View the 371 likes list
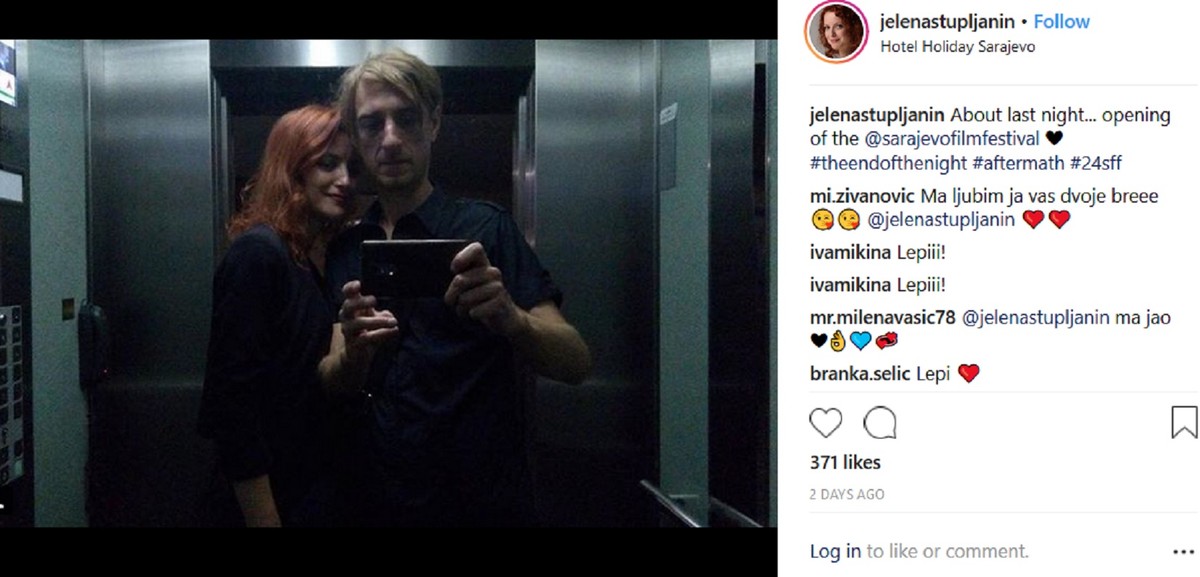 (x=845, y=462)
